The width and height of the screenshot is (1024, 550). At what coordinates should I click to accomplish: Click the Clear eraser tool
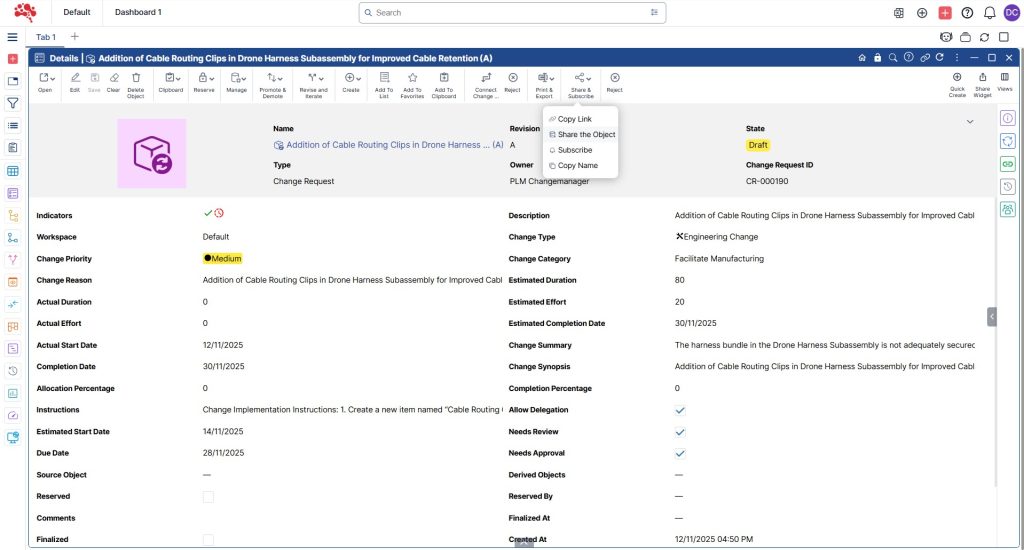(x=114, y=83)
